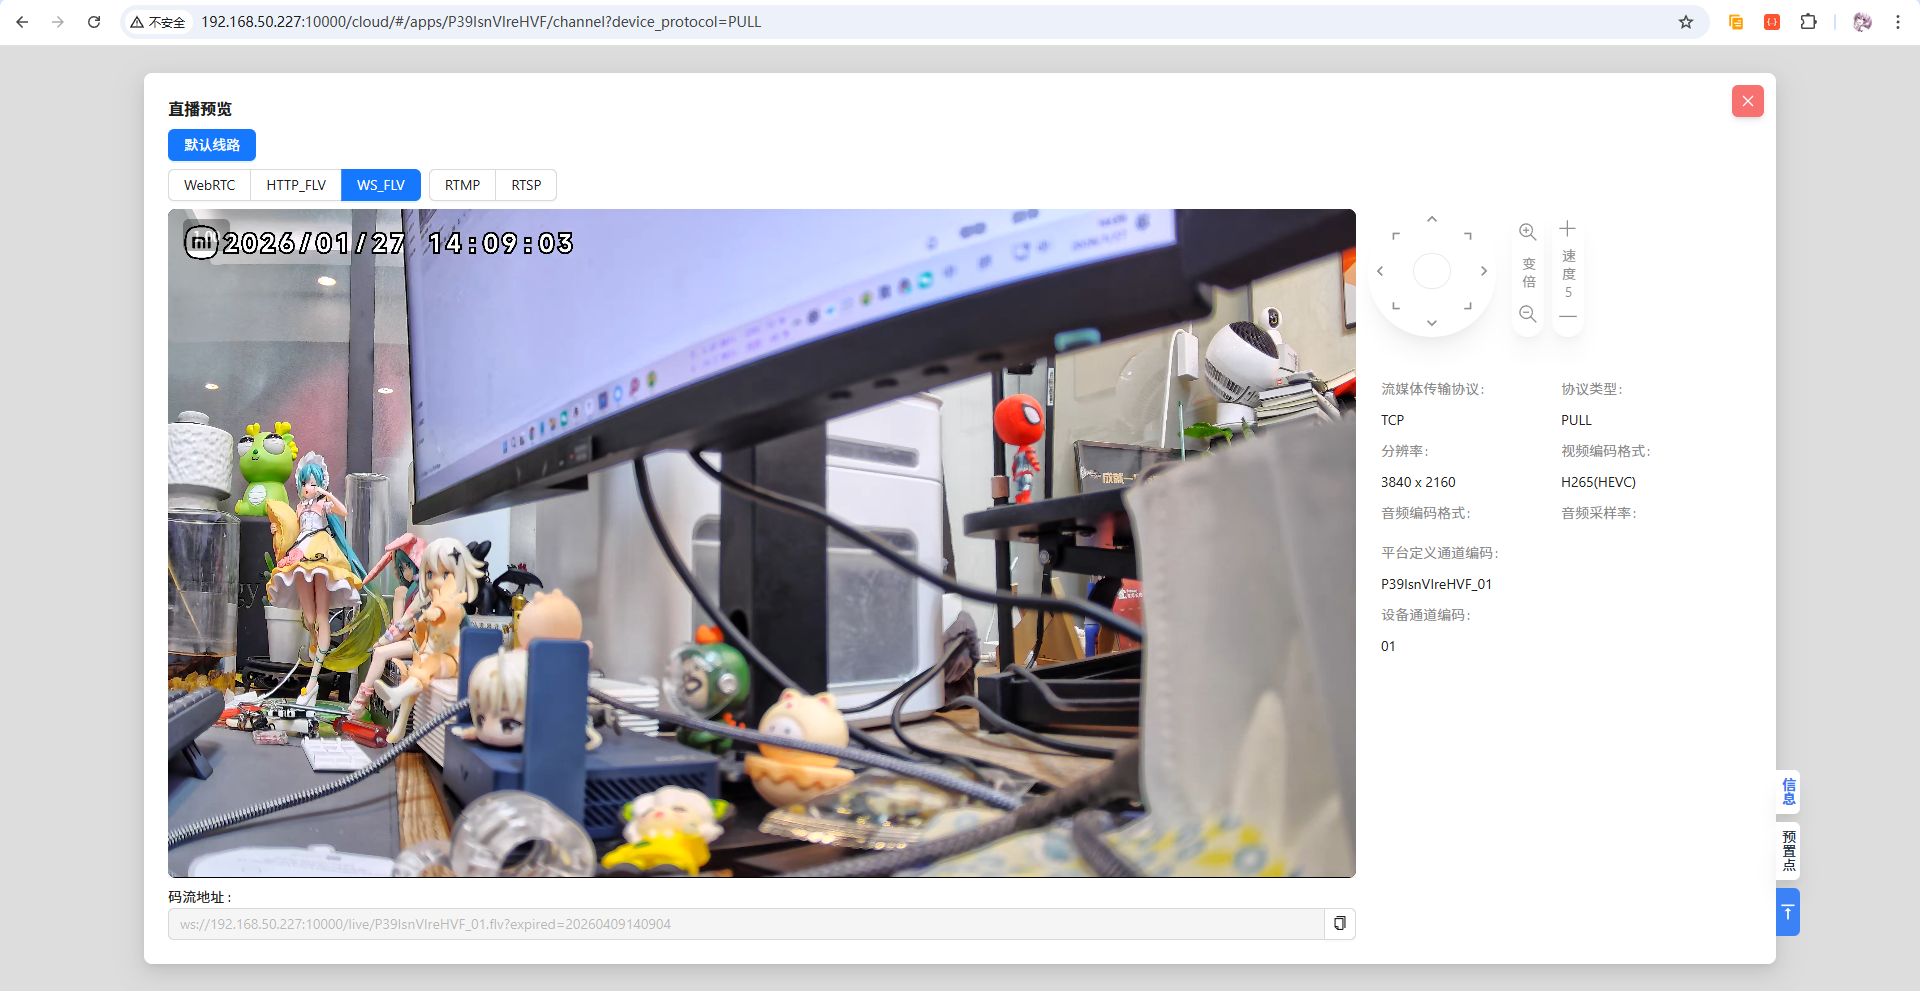Open the 信息 side panel

coord(1788,792)
